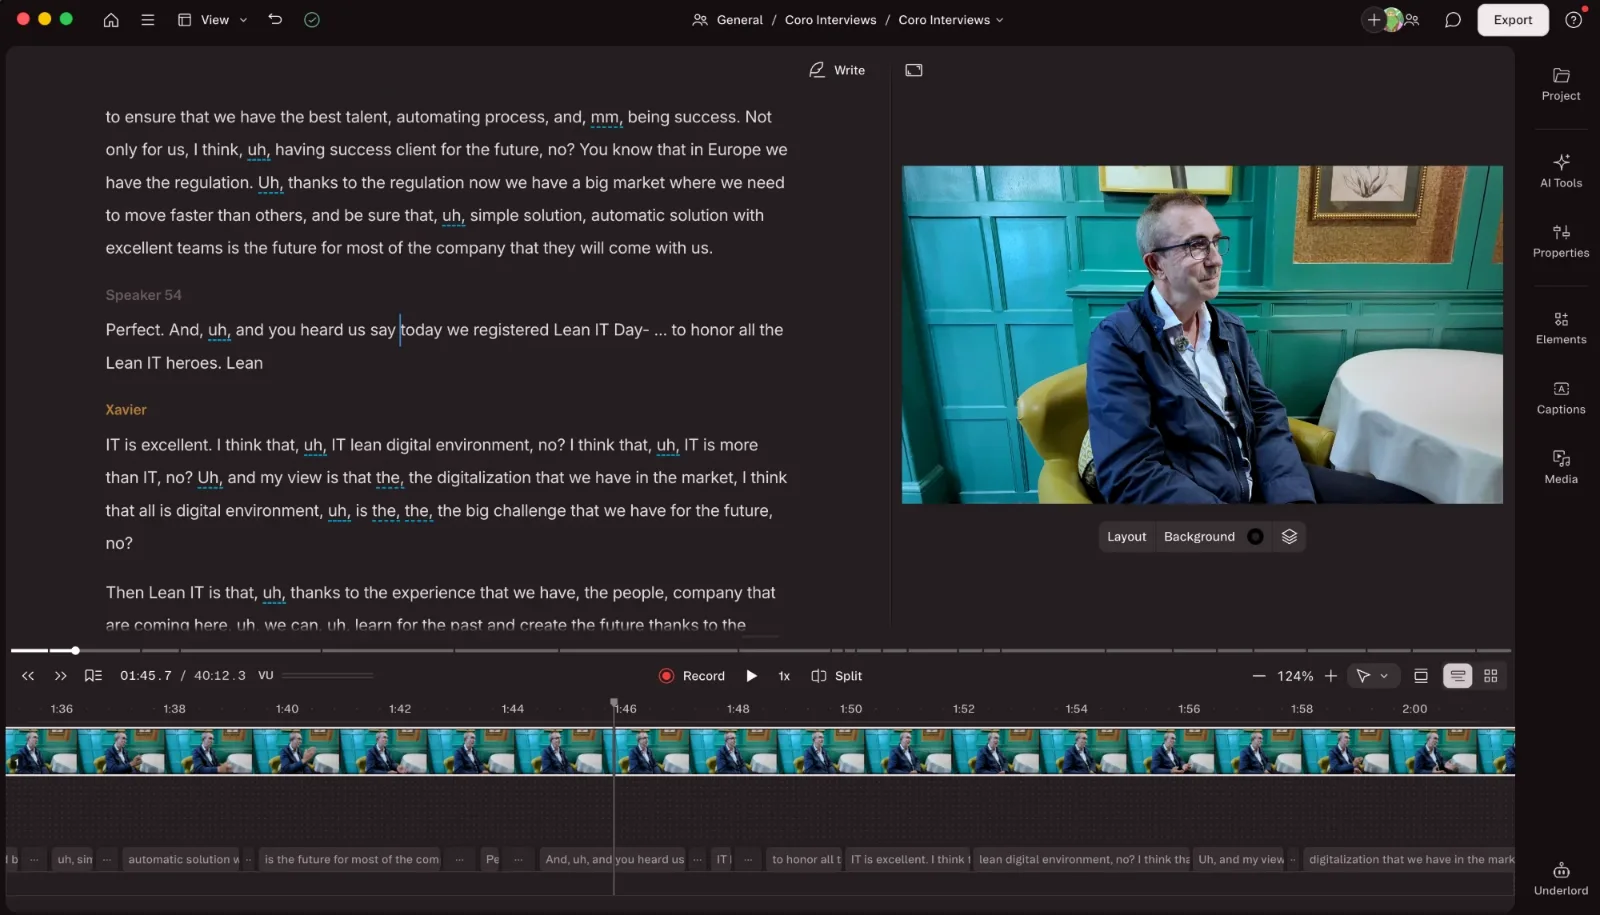Screen dimensions: 1600x915
Task: Undo the last action
Action: pyautogui.click(x=275, y=20)
